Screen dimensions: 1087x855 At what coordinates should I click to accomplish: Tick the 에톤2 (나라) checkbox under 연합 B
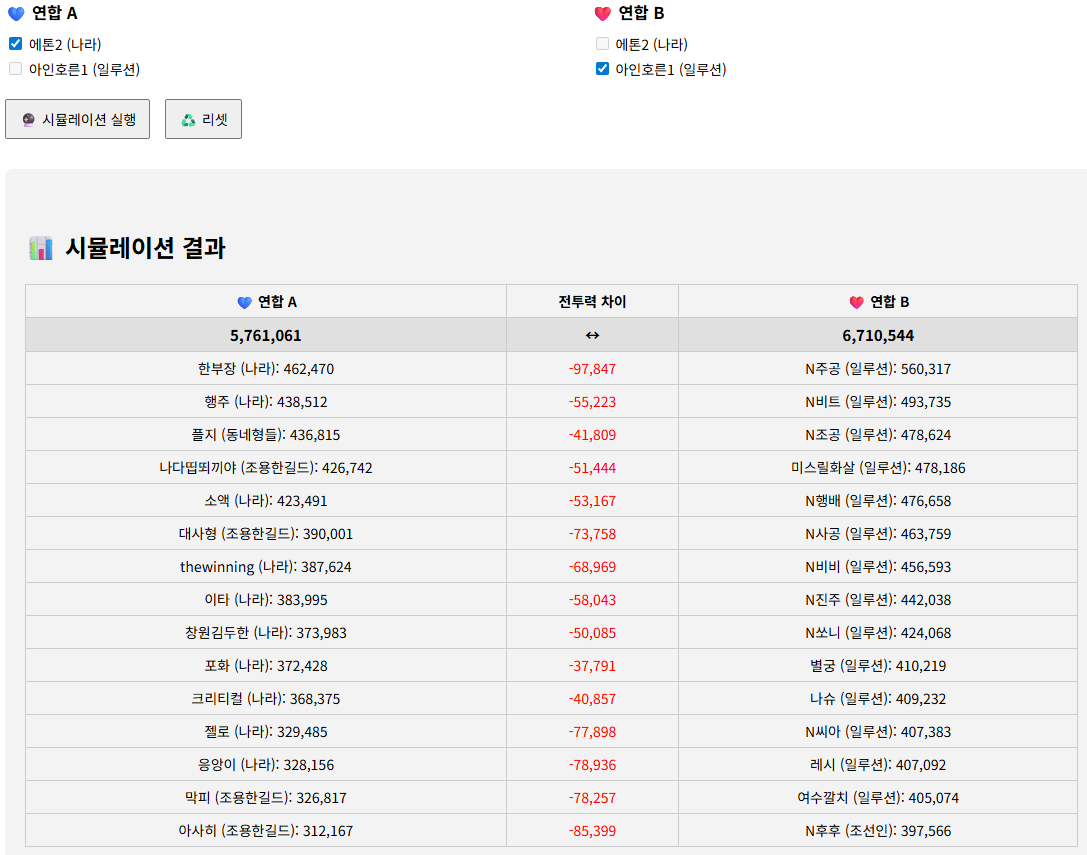602,44
